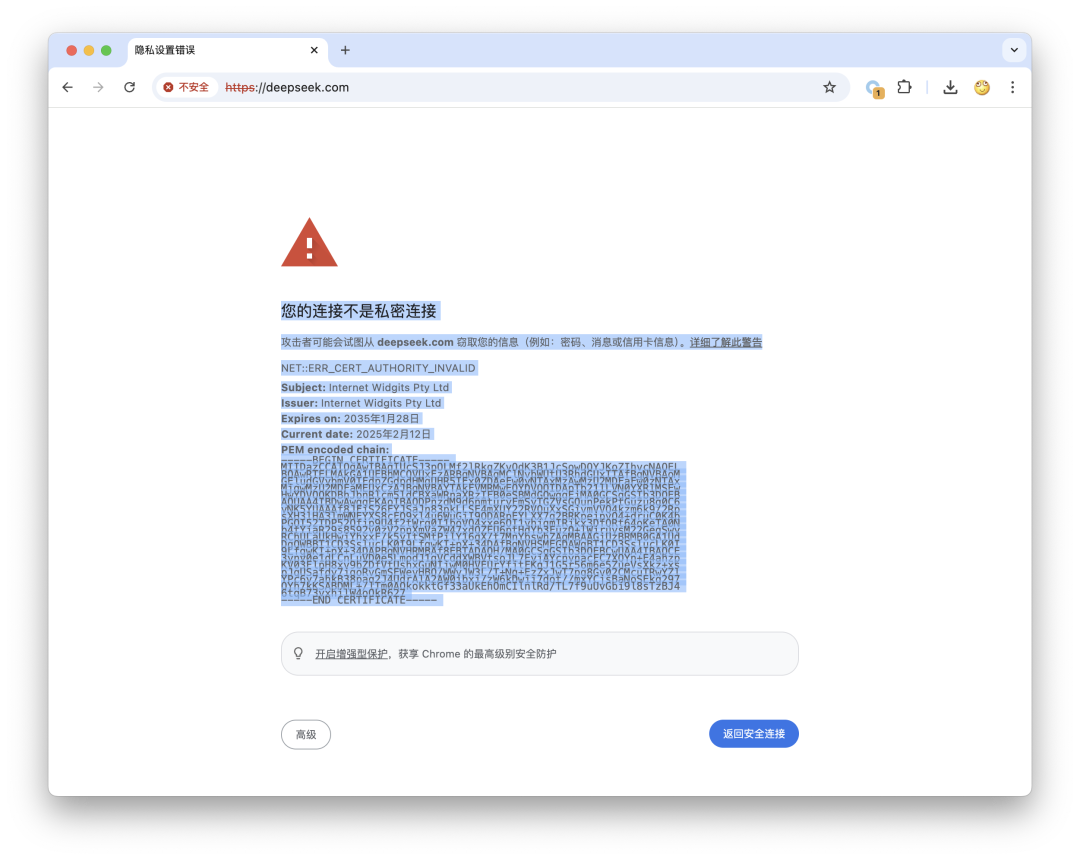Click the deepseek.com address bar URL
Image resolution: width=1080 pixels, height=860 pixels.
click(287, 87)
